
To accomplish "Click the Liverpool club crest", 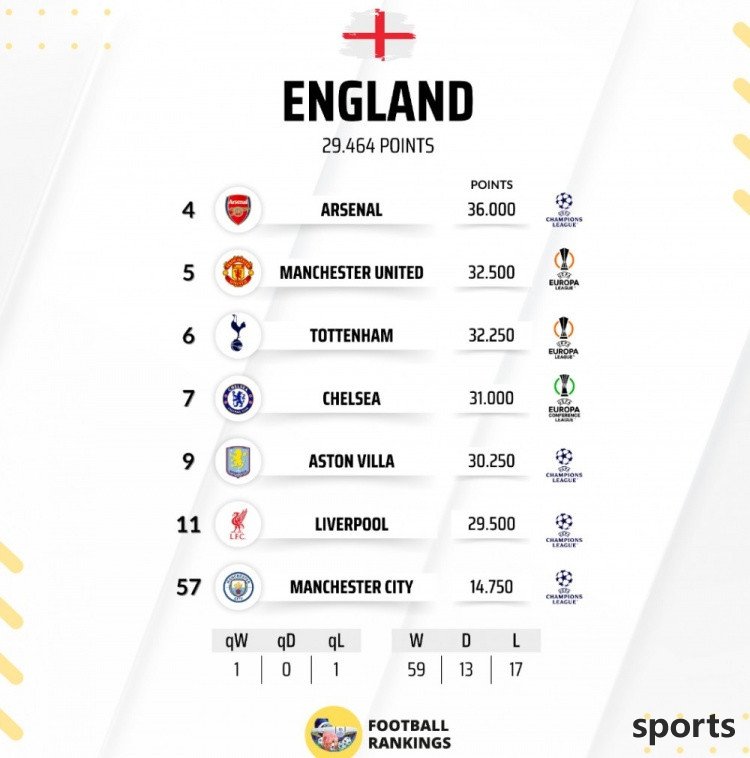I will coord(238,524).
